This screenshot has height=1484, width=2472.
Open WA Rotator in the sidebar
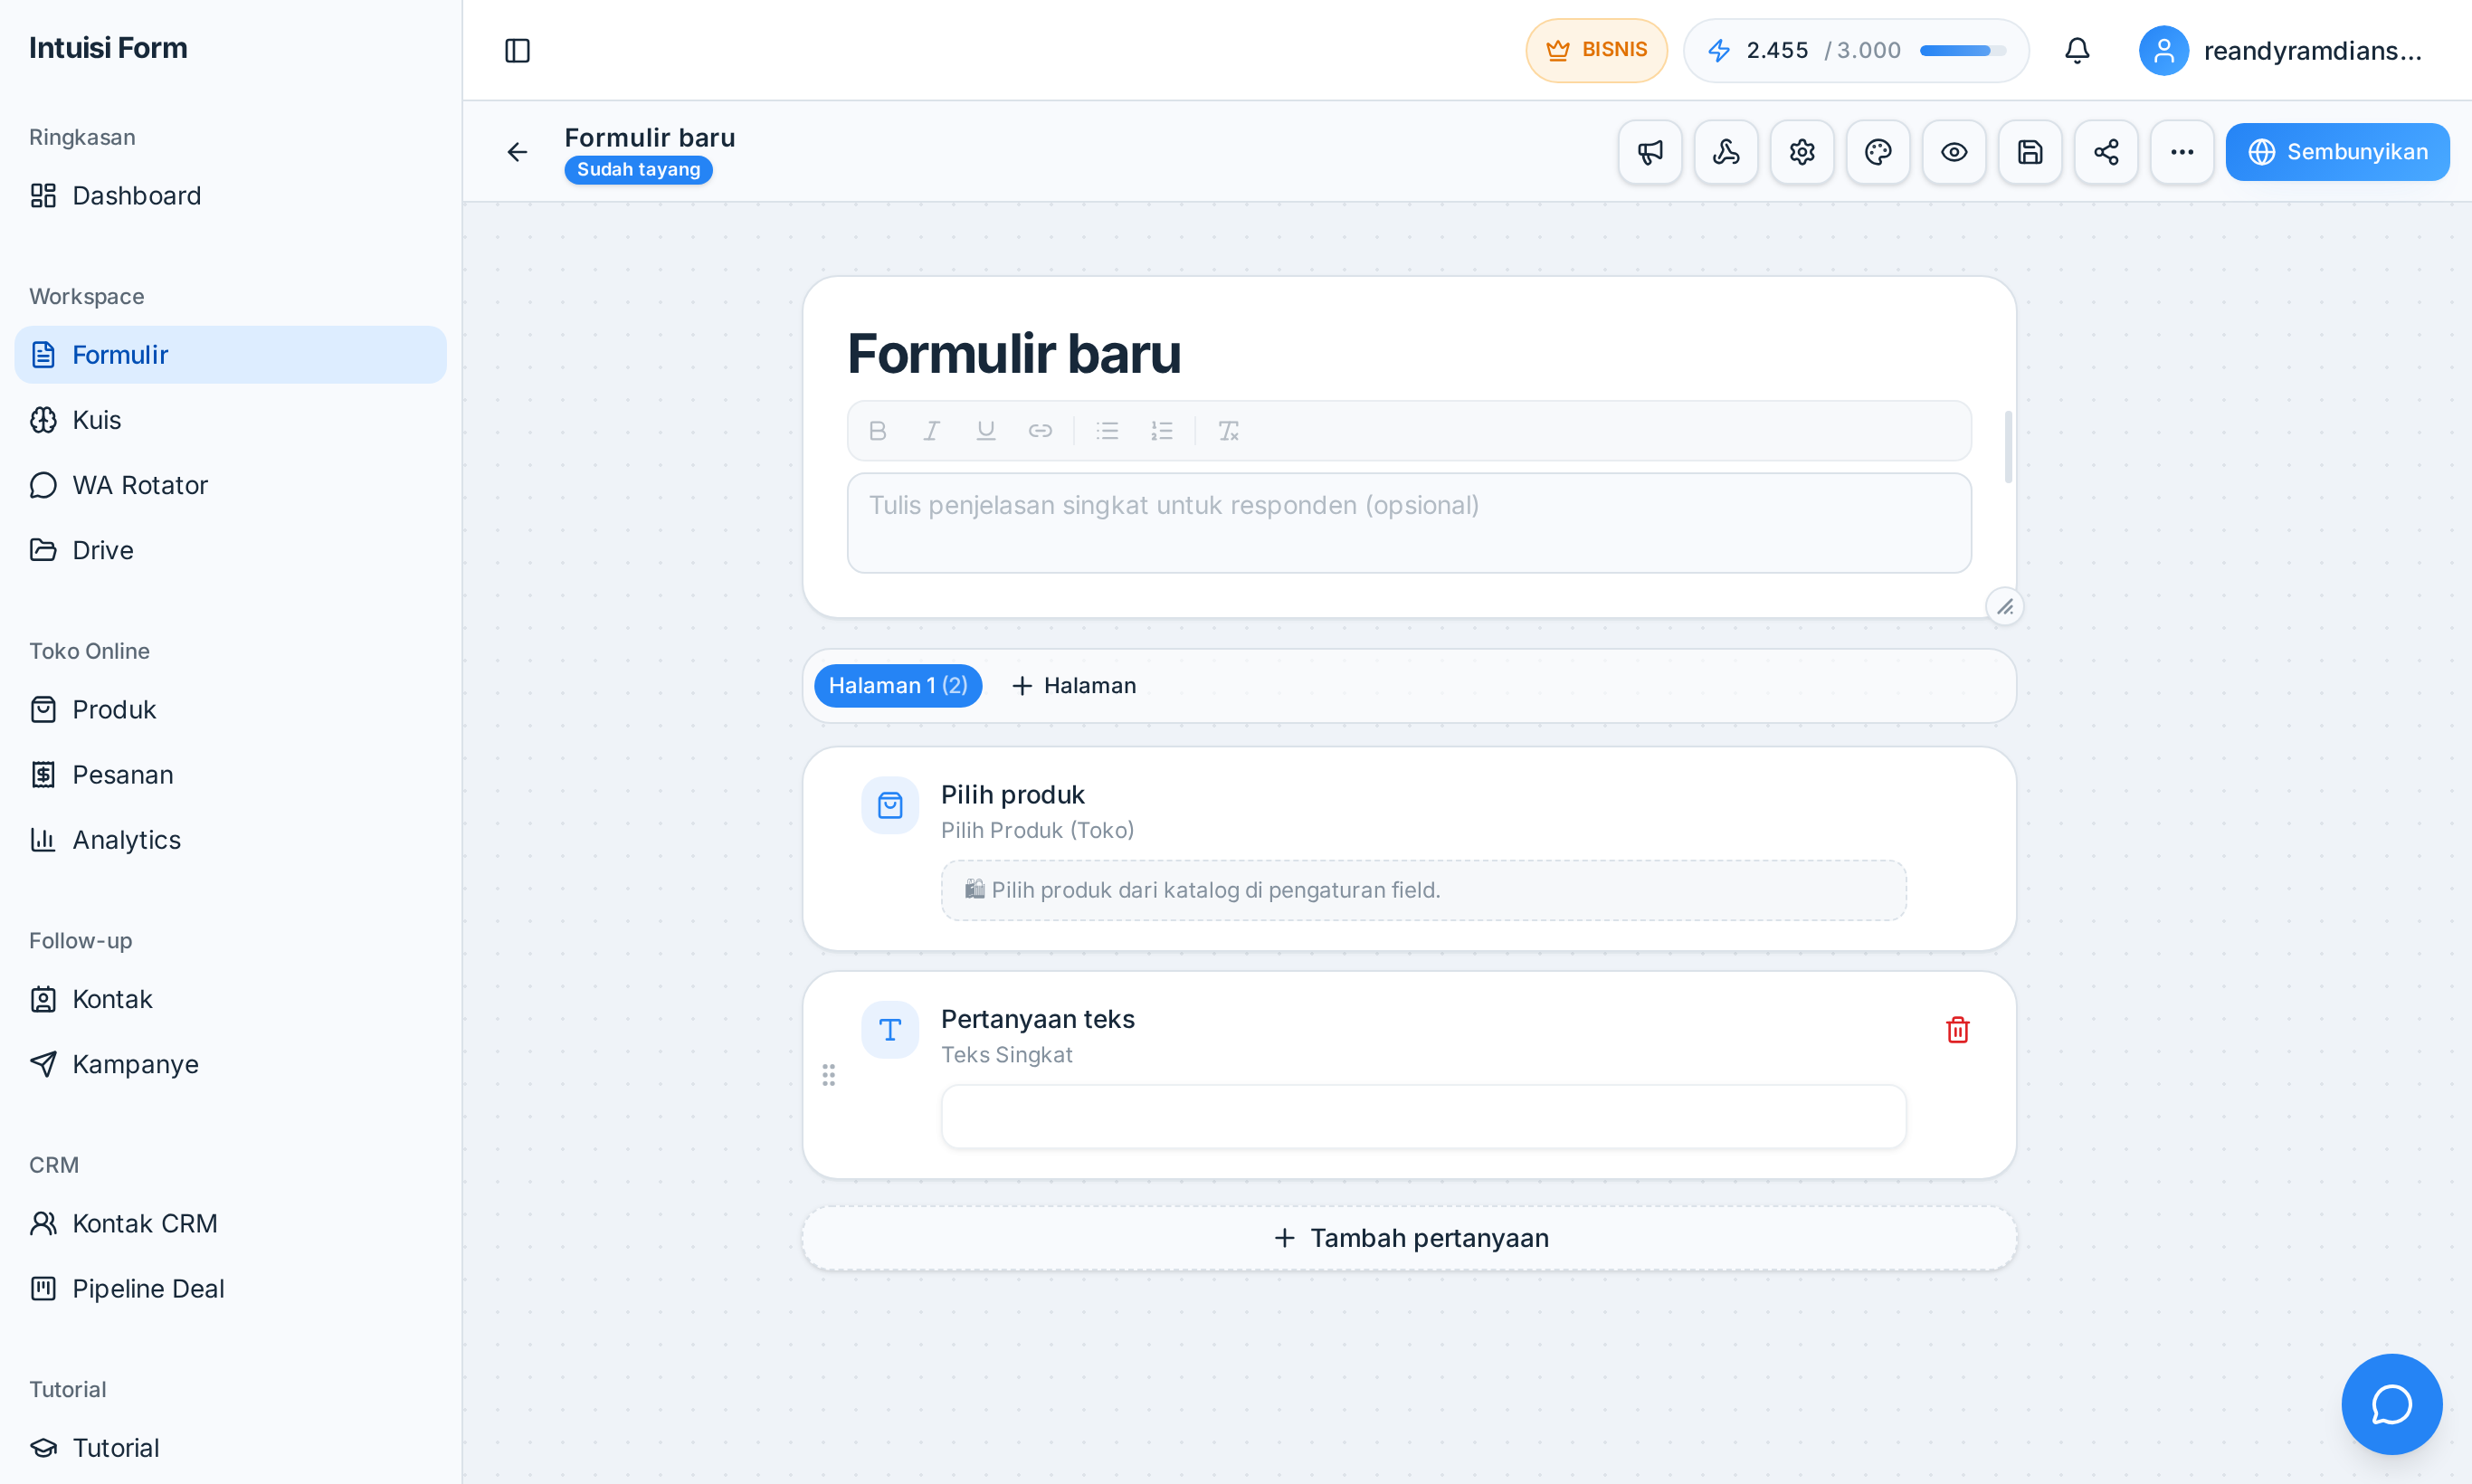pyautogui.click(x=230, y=485)
